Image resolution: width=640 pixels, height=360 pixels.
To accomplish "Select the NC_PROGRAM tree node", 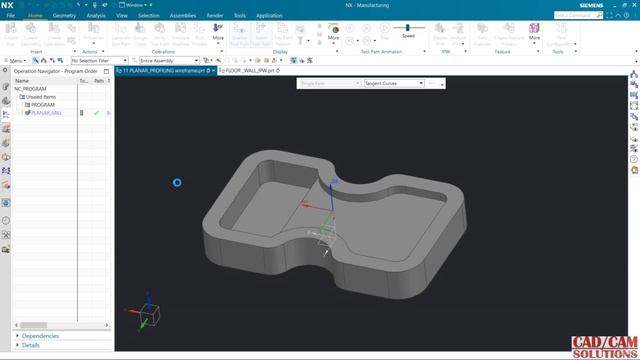I will [30, 89].
